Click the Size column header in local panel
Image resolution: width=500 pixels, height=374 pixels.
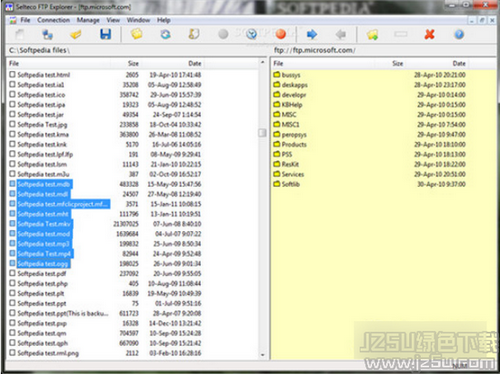[x=133, y=63]
